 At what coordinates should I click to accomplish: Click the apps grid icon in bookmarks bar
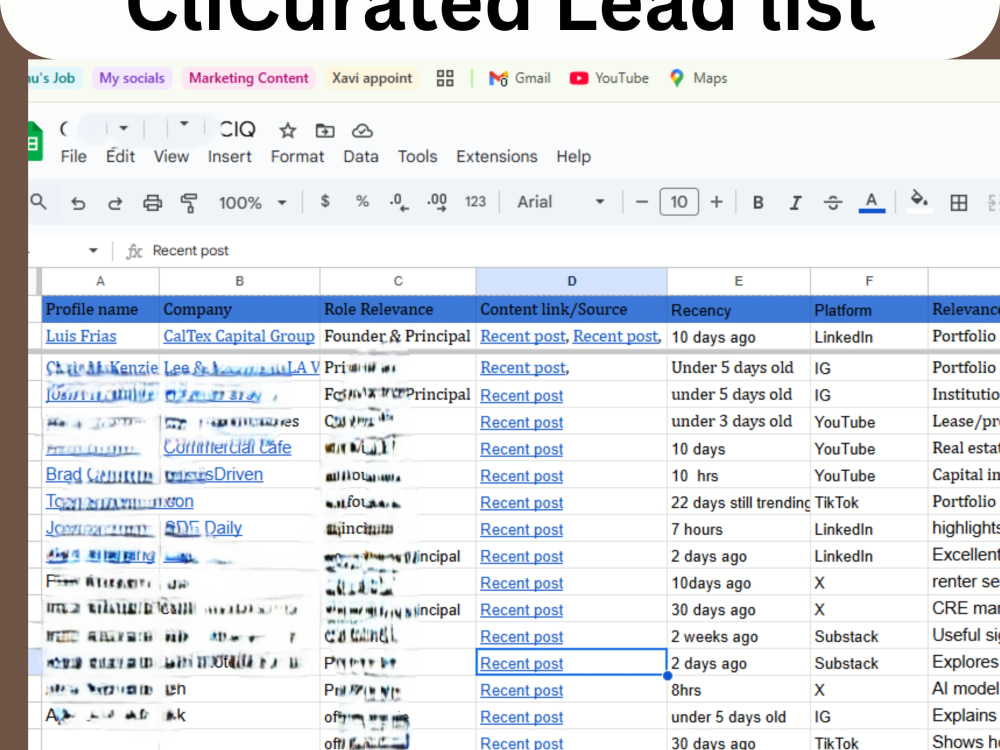445,78
